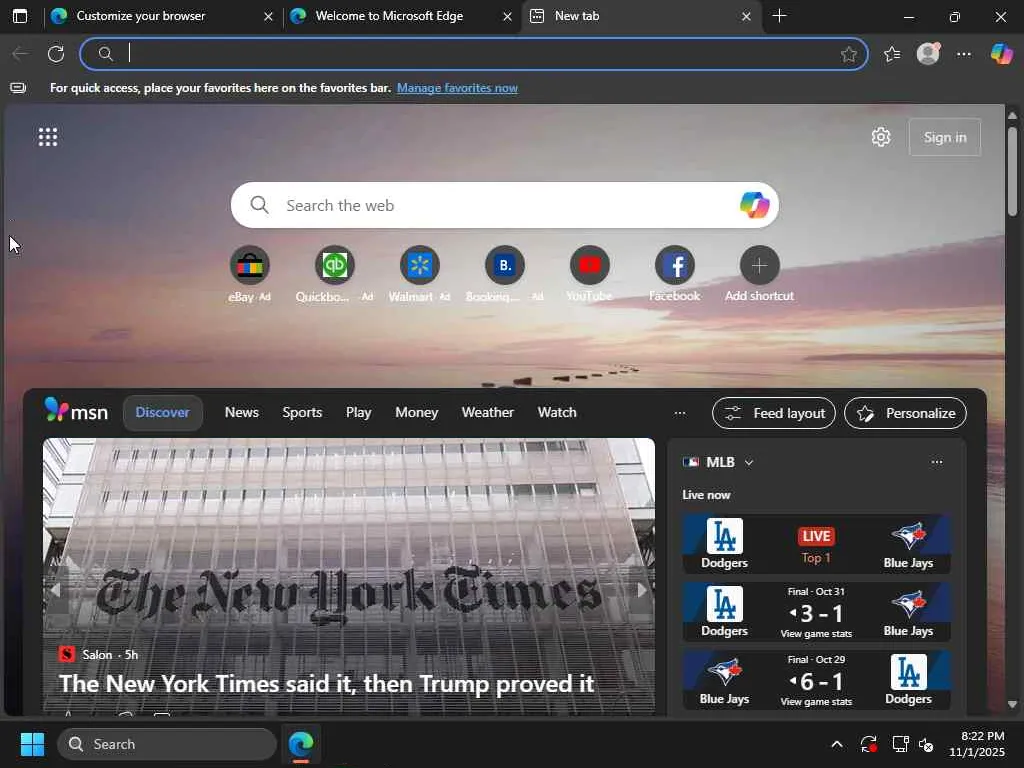Viewport: 1024px width, 768px height.
Task: Open new tab plus button
Action: coord(779,16)
